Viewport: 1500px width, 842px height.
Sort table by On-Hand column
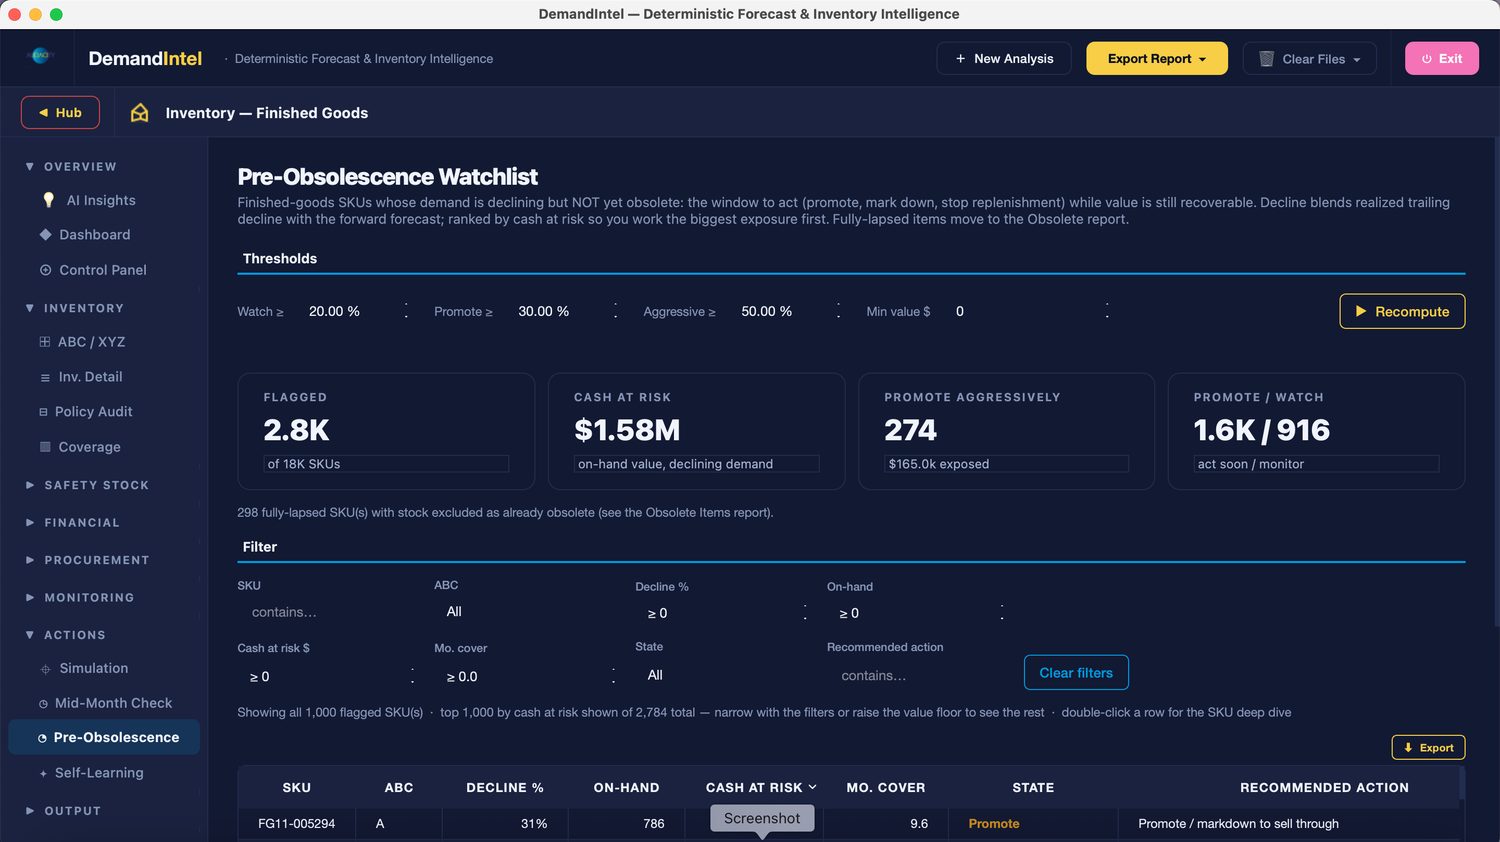626,788
